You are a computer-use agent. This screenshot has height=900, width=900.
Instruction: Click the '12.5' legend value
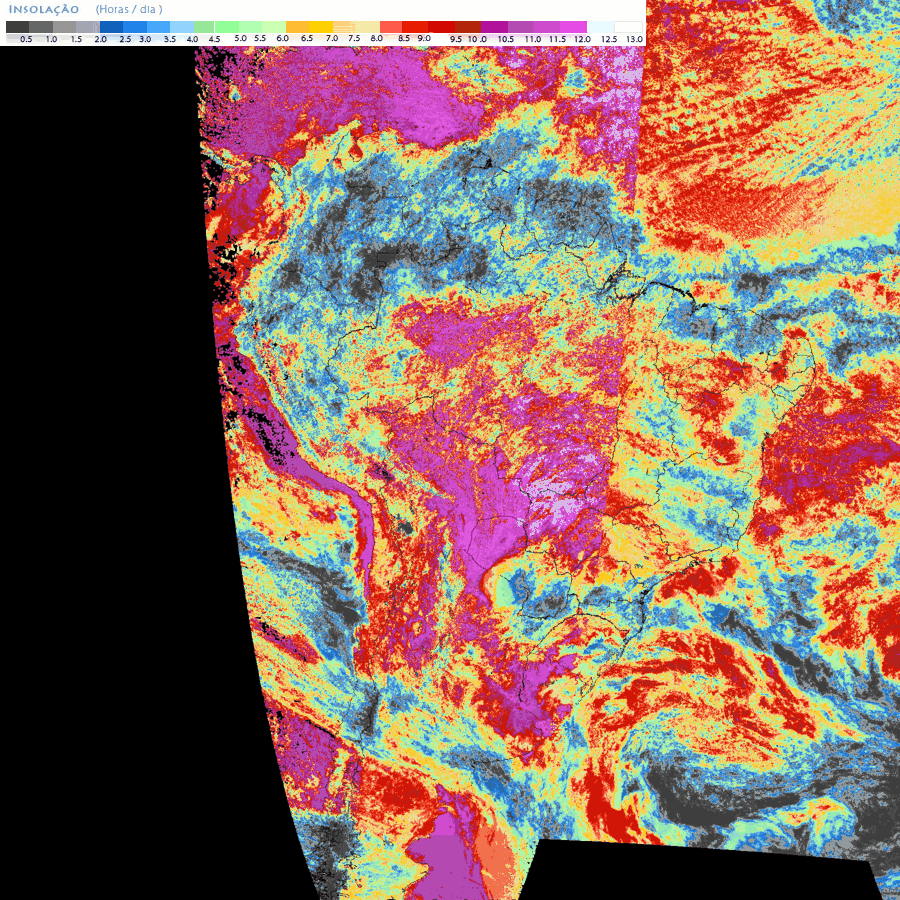click(609, 39)
